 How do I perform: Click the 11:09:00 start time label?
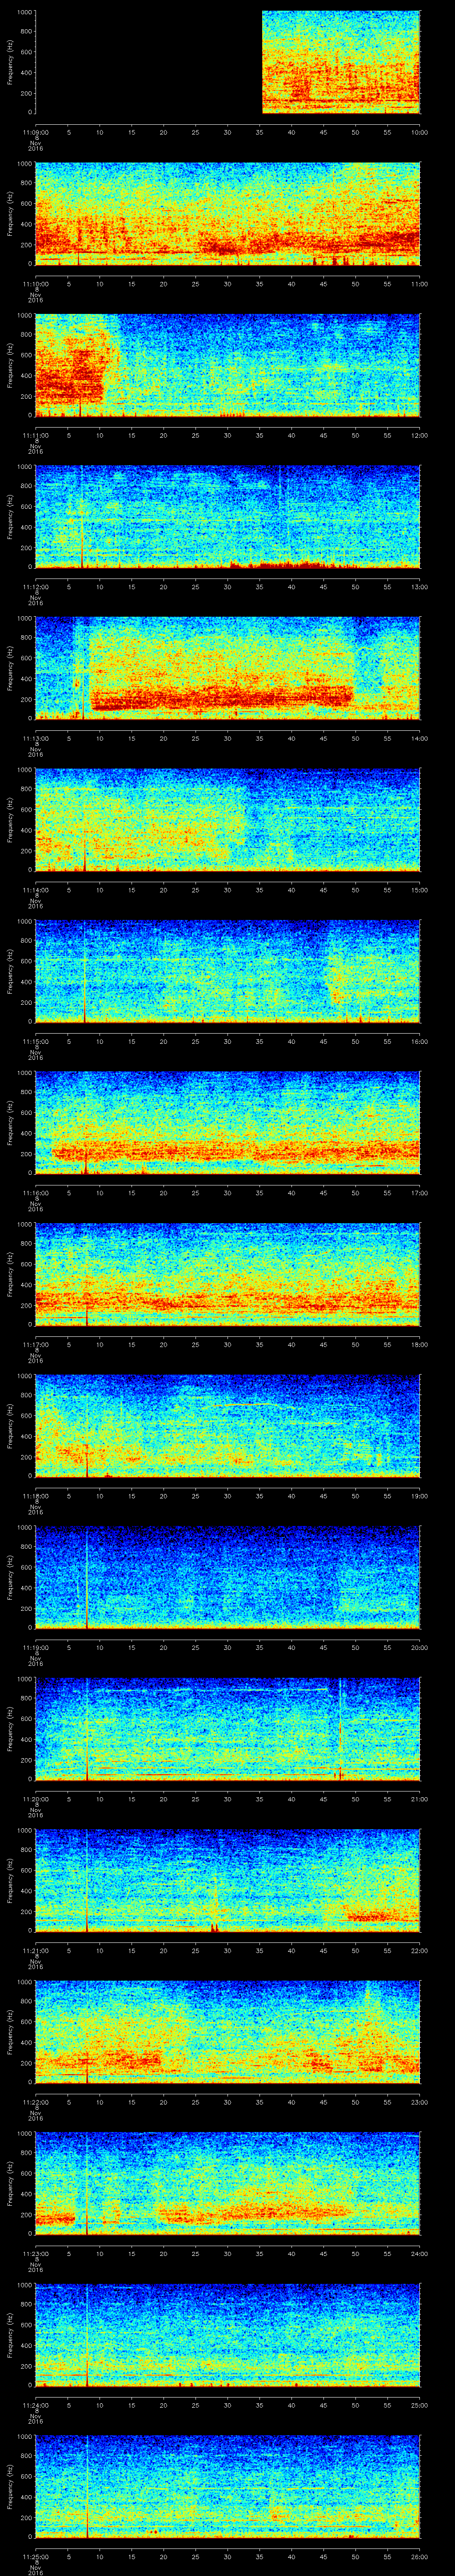(35, 132)
